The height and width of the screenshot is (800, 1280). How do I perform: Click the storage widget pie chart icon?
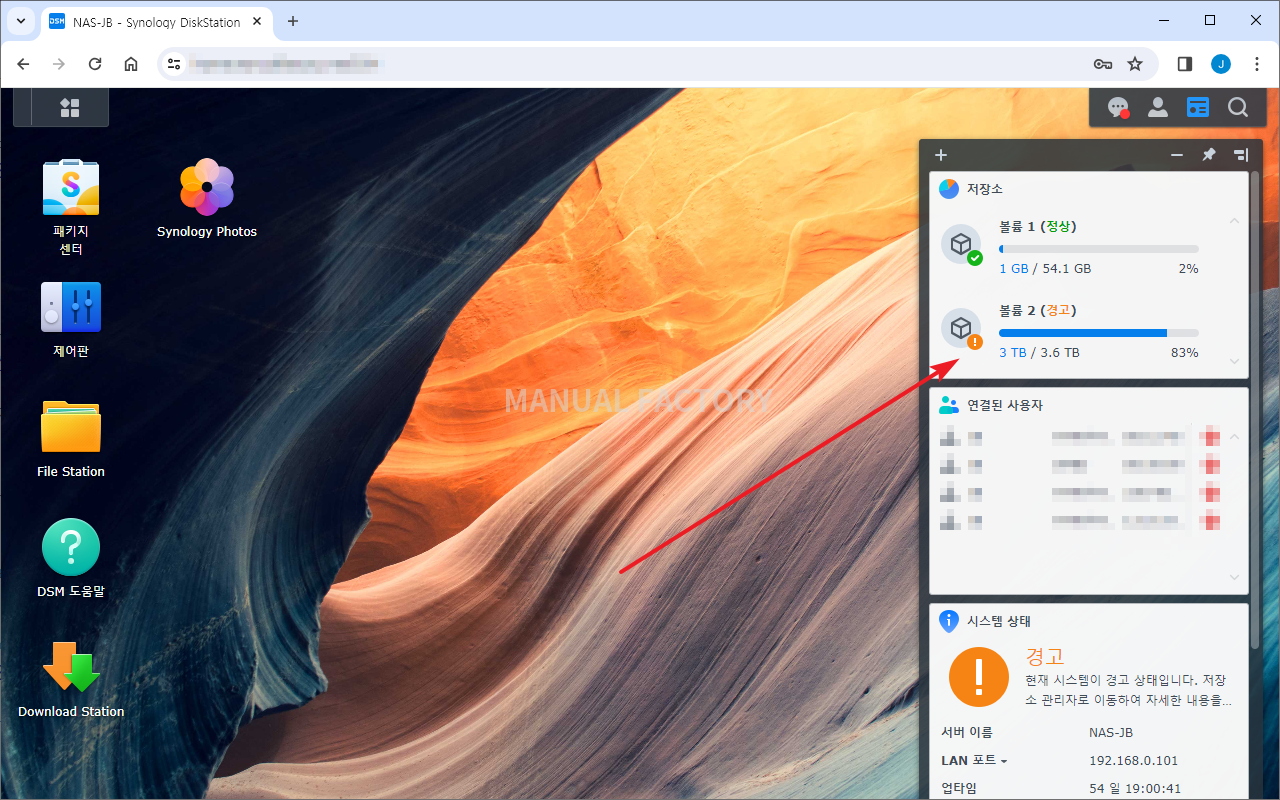pyautogui.click(x=949, y=189)
